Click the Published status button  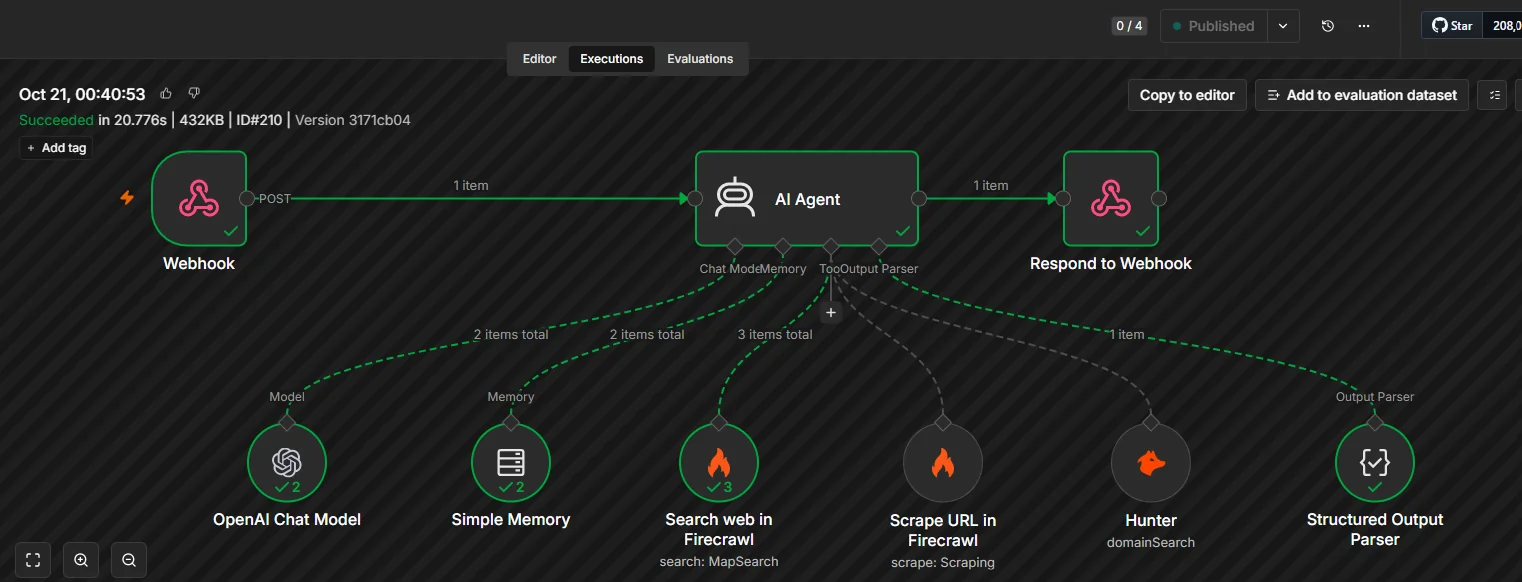coord(1214,26)
